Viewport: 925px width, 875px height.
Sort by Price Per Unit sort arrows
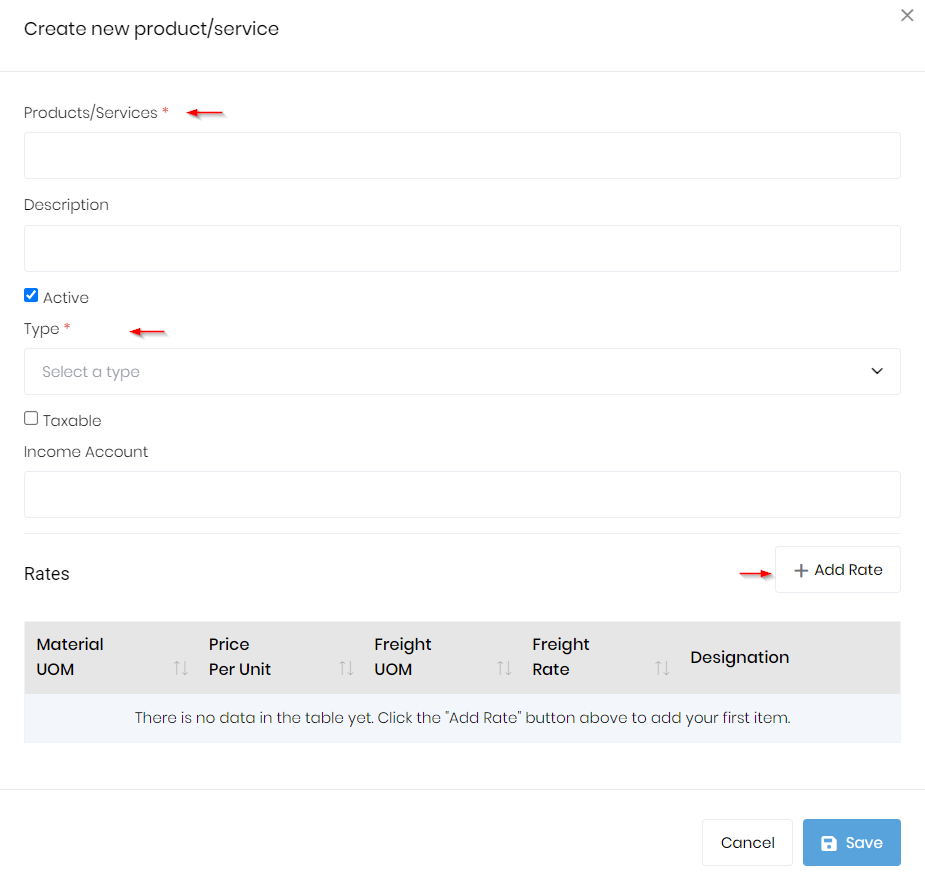(346, 668)
